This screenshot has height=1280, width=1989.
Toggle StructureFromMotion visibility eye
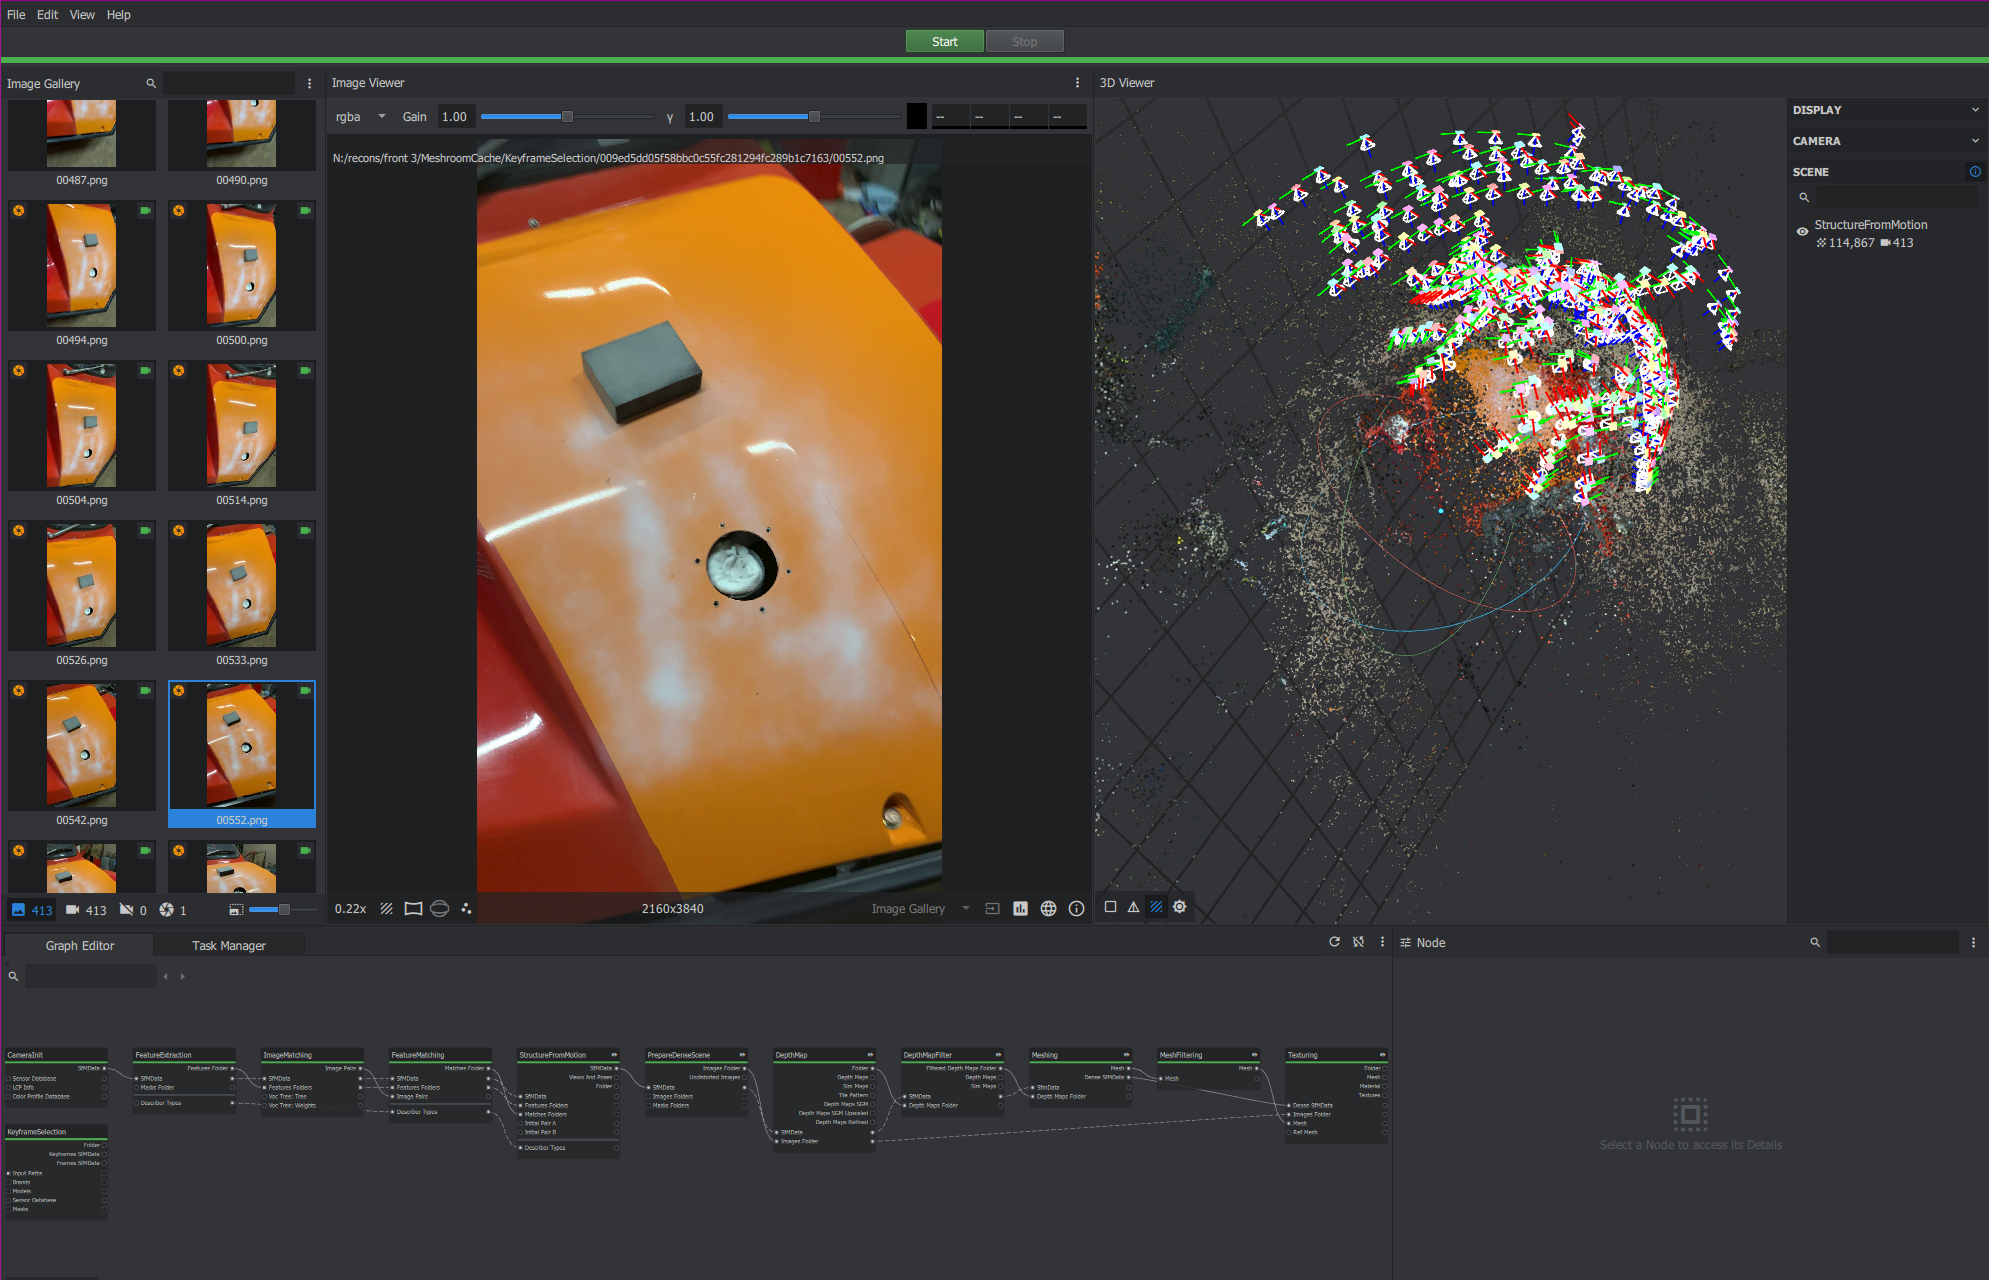point(1802,232)
